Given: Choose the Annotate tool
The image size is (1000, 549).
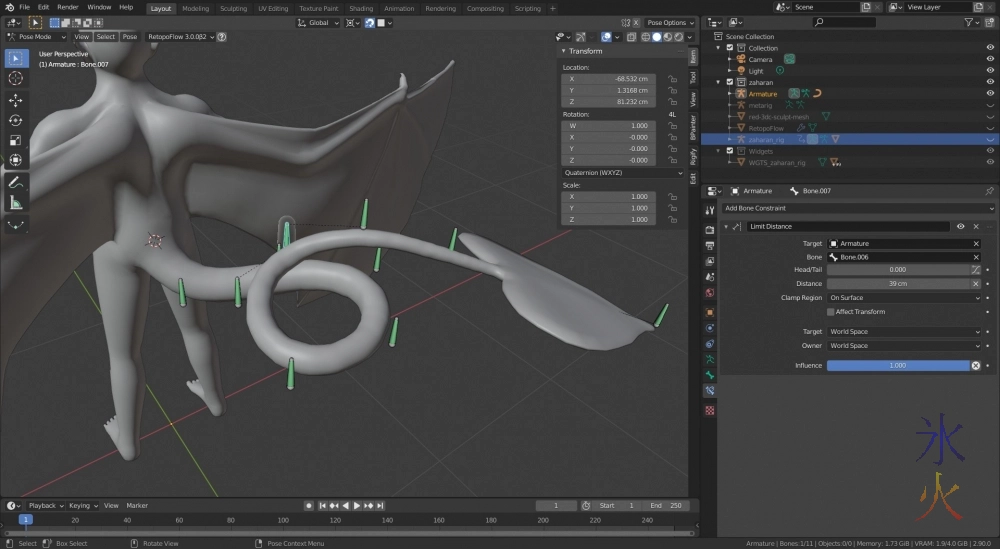Looking at the screenshot, I should (x=16, y=182).
